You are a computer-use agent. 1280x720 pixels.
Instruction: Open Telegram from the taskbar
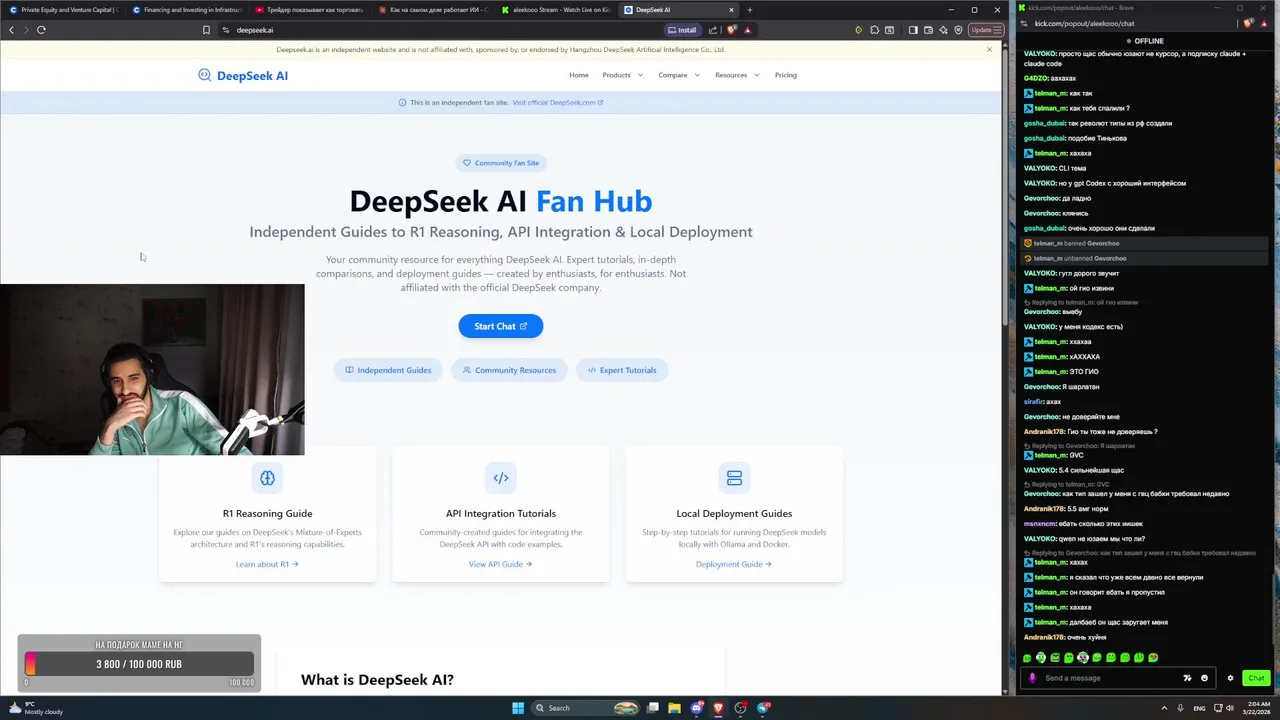[763, 708]
